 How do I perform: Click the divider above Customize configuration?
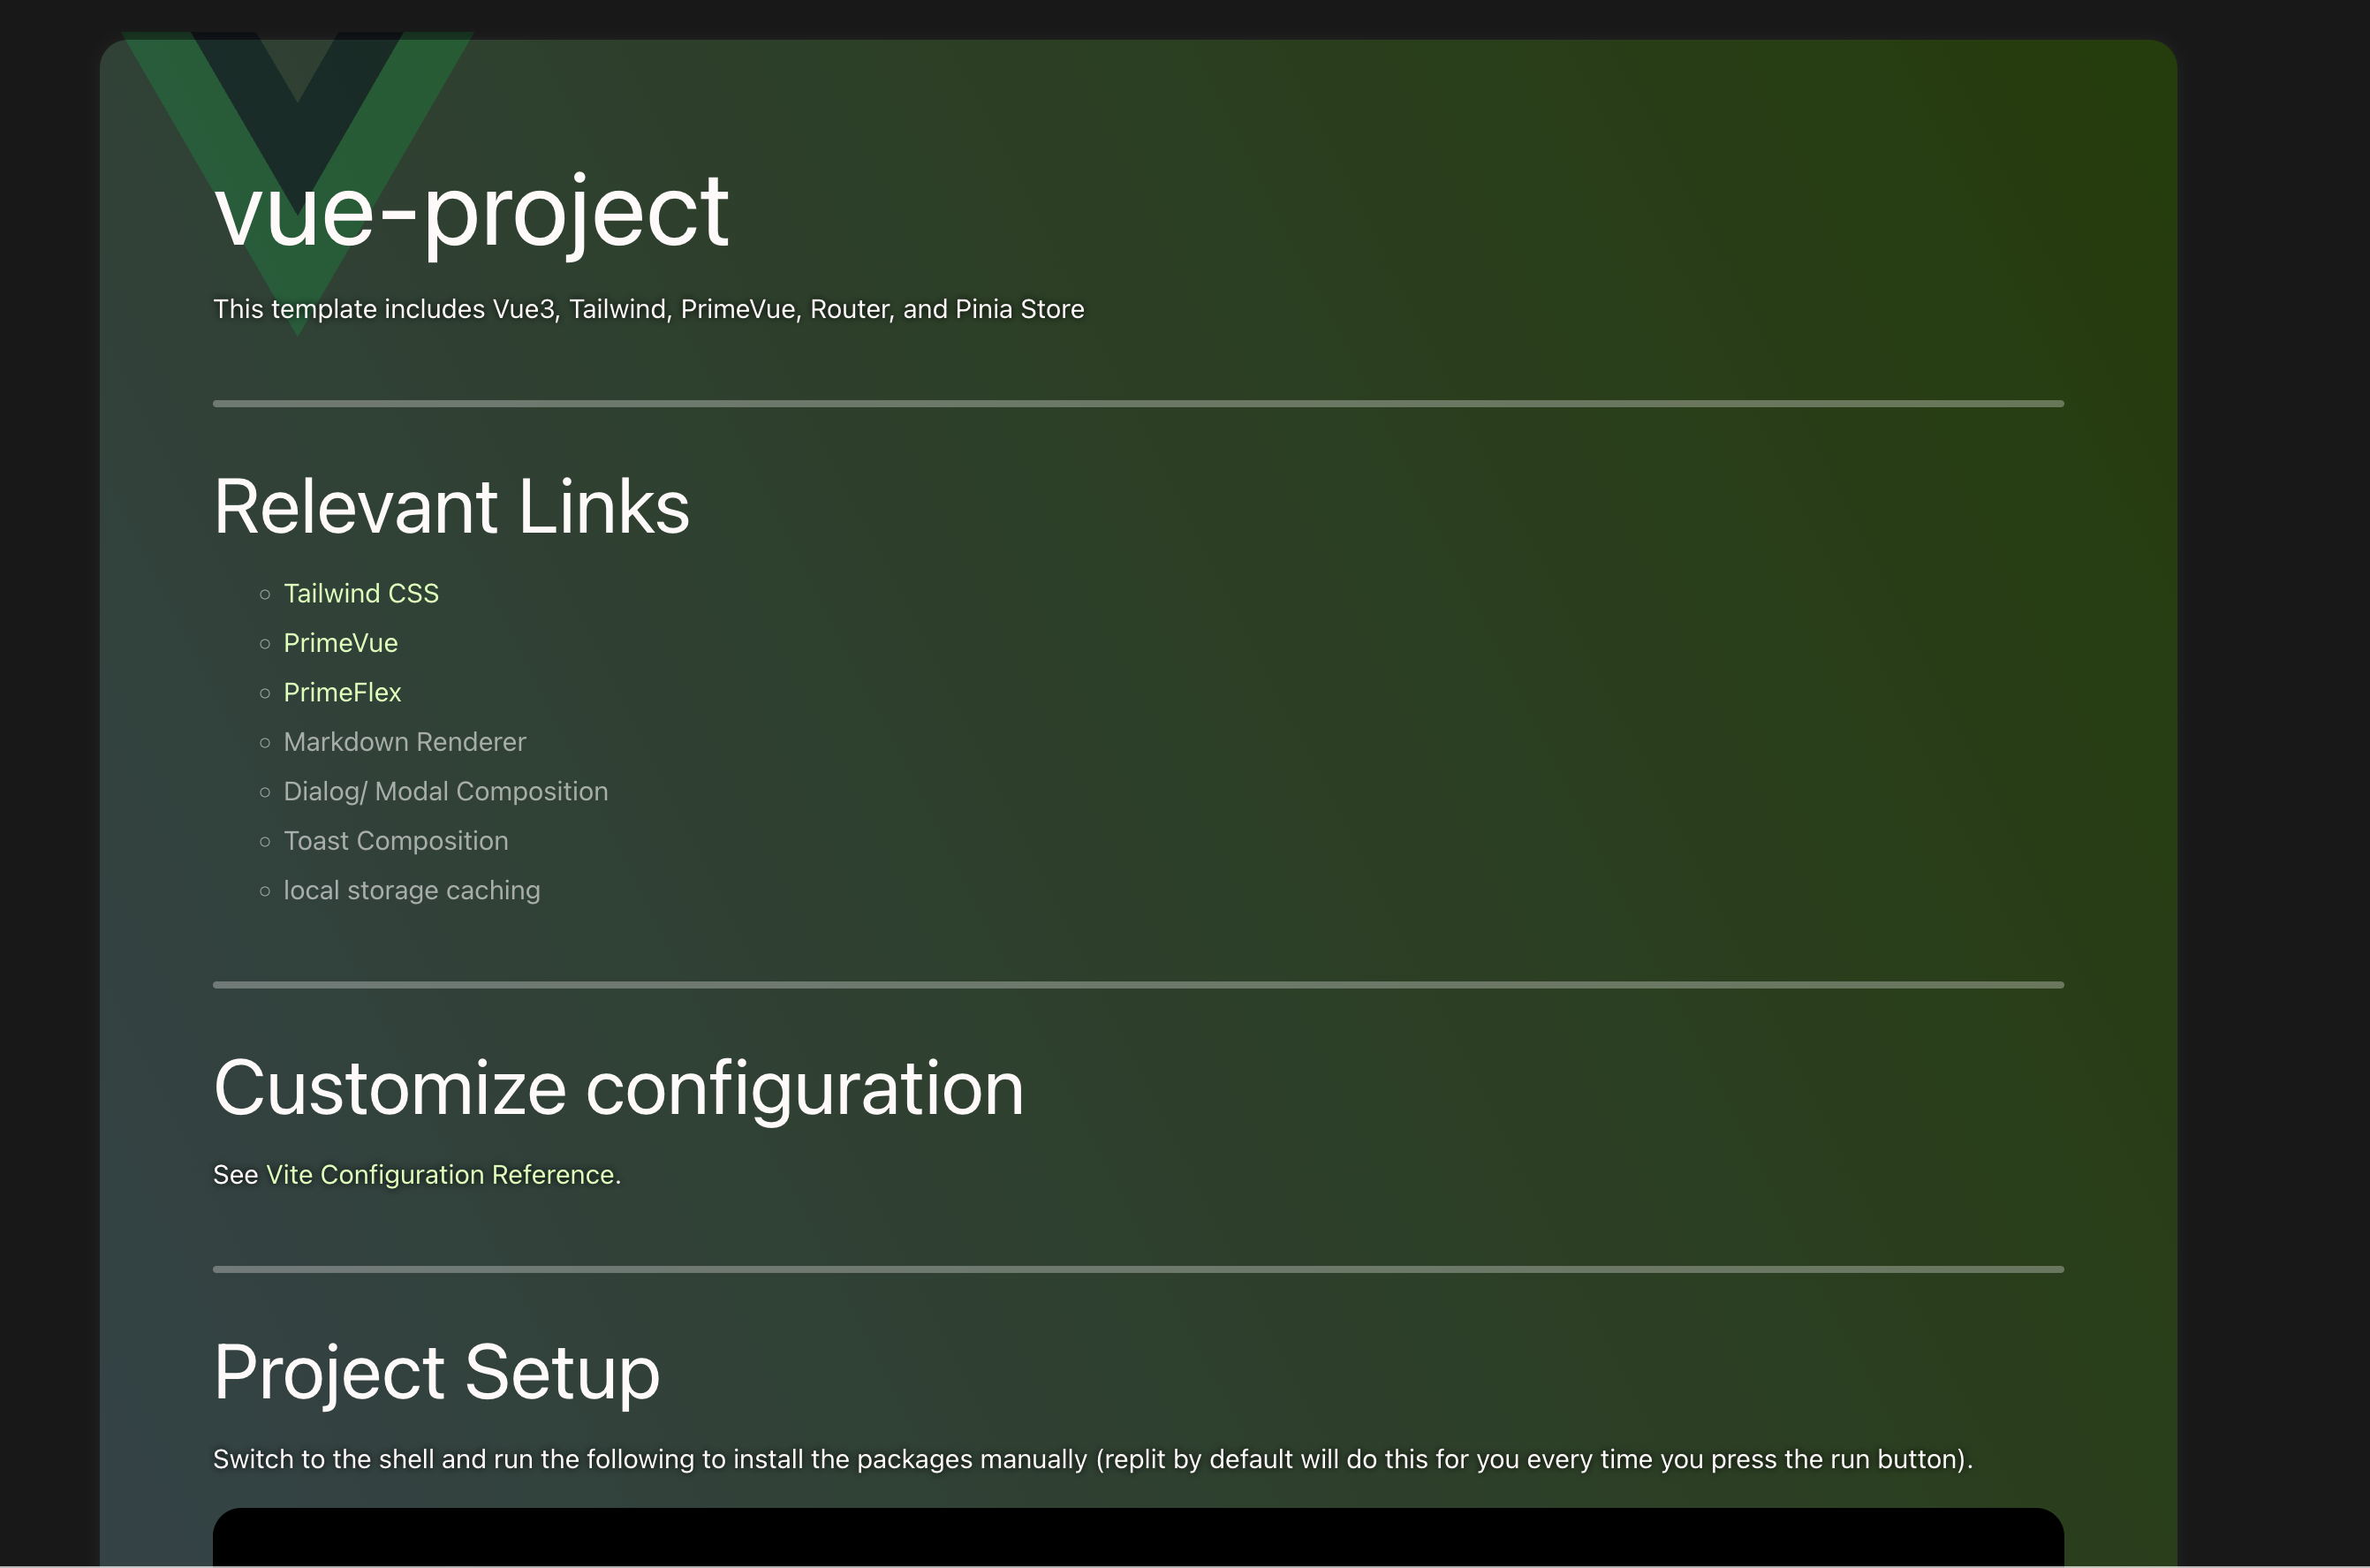(1137, 985)
